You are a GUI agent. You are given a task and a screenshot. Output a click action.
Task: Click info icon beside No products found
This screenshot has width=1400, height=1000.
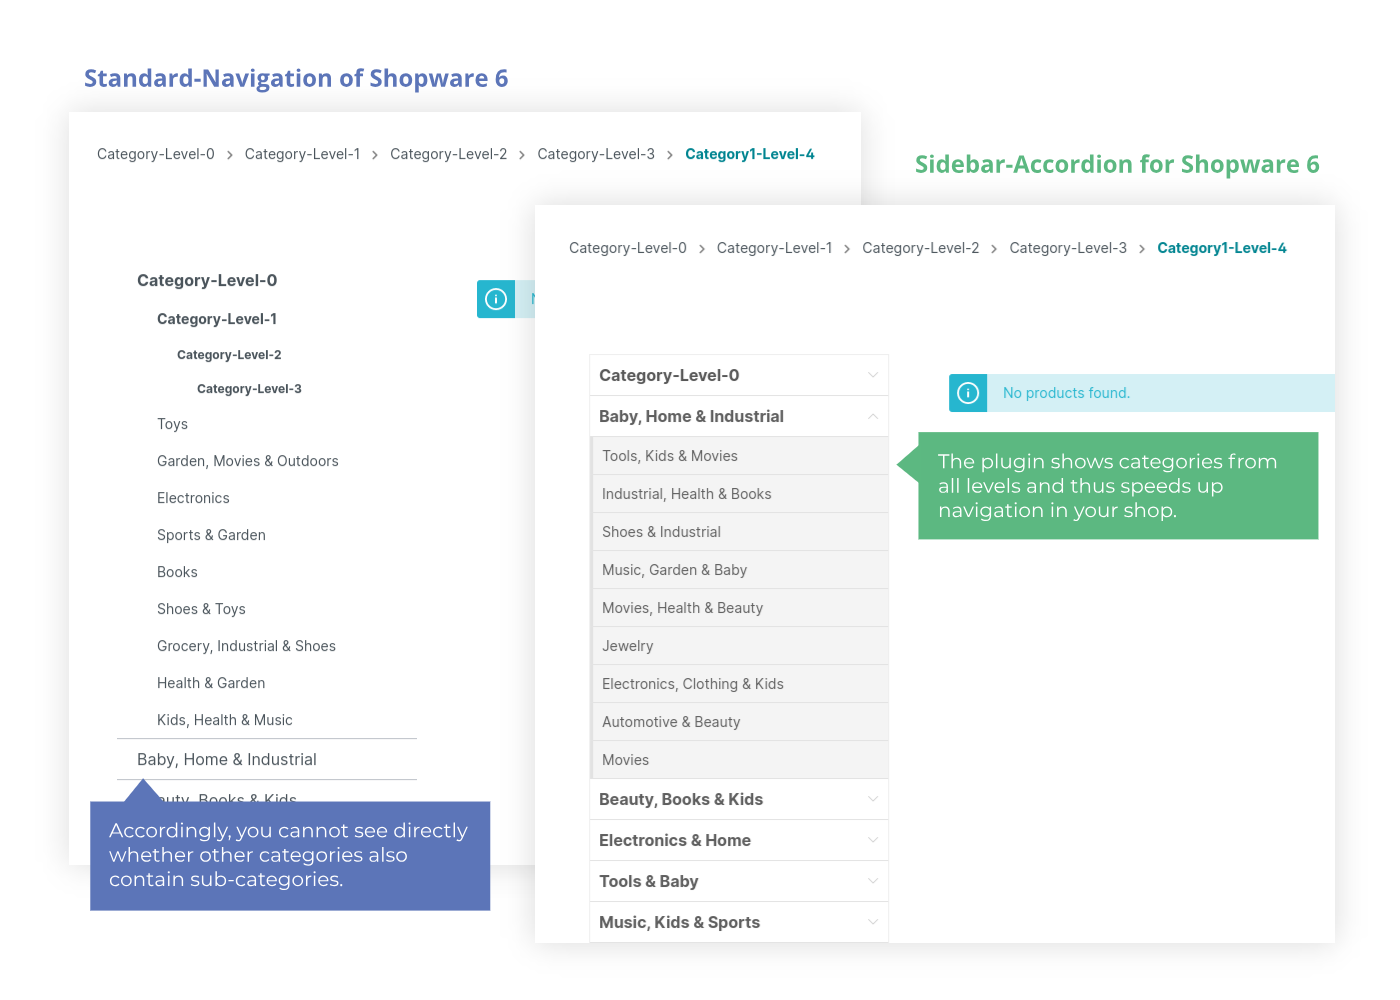coord(968,393)
